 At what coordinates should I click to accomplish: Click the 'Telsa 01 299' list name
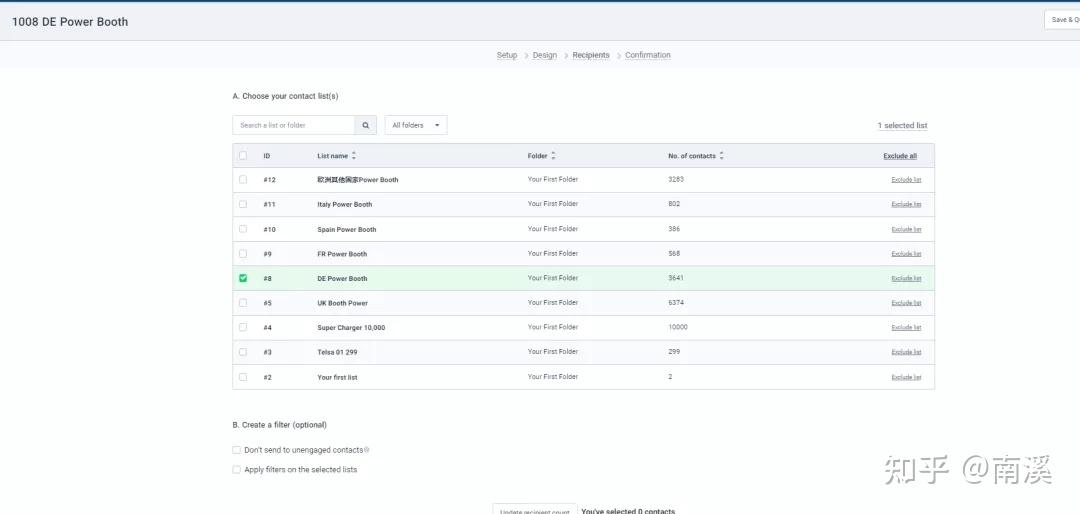click(x=338, y=352)
